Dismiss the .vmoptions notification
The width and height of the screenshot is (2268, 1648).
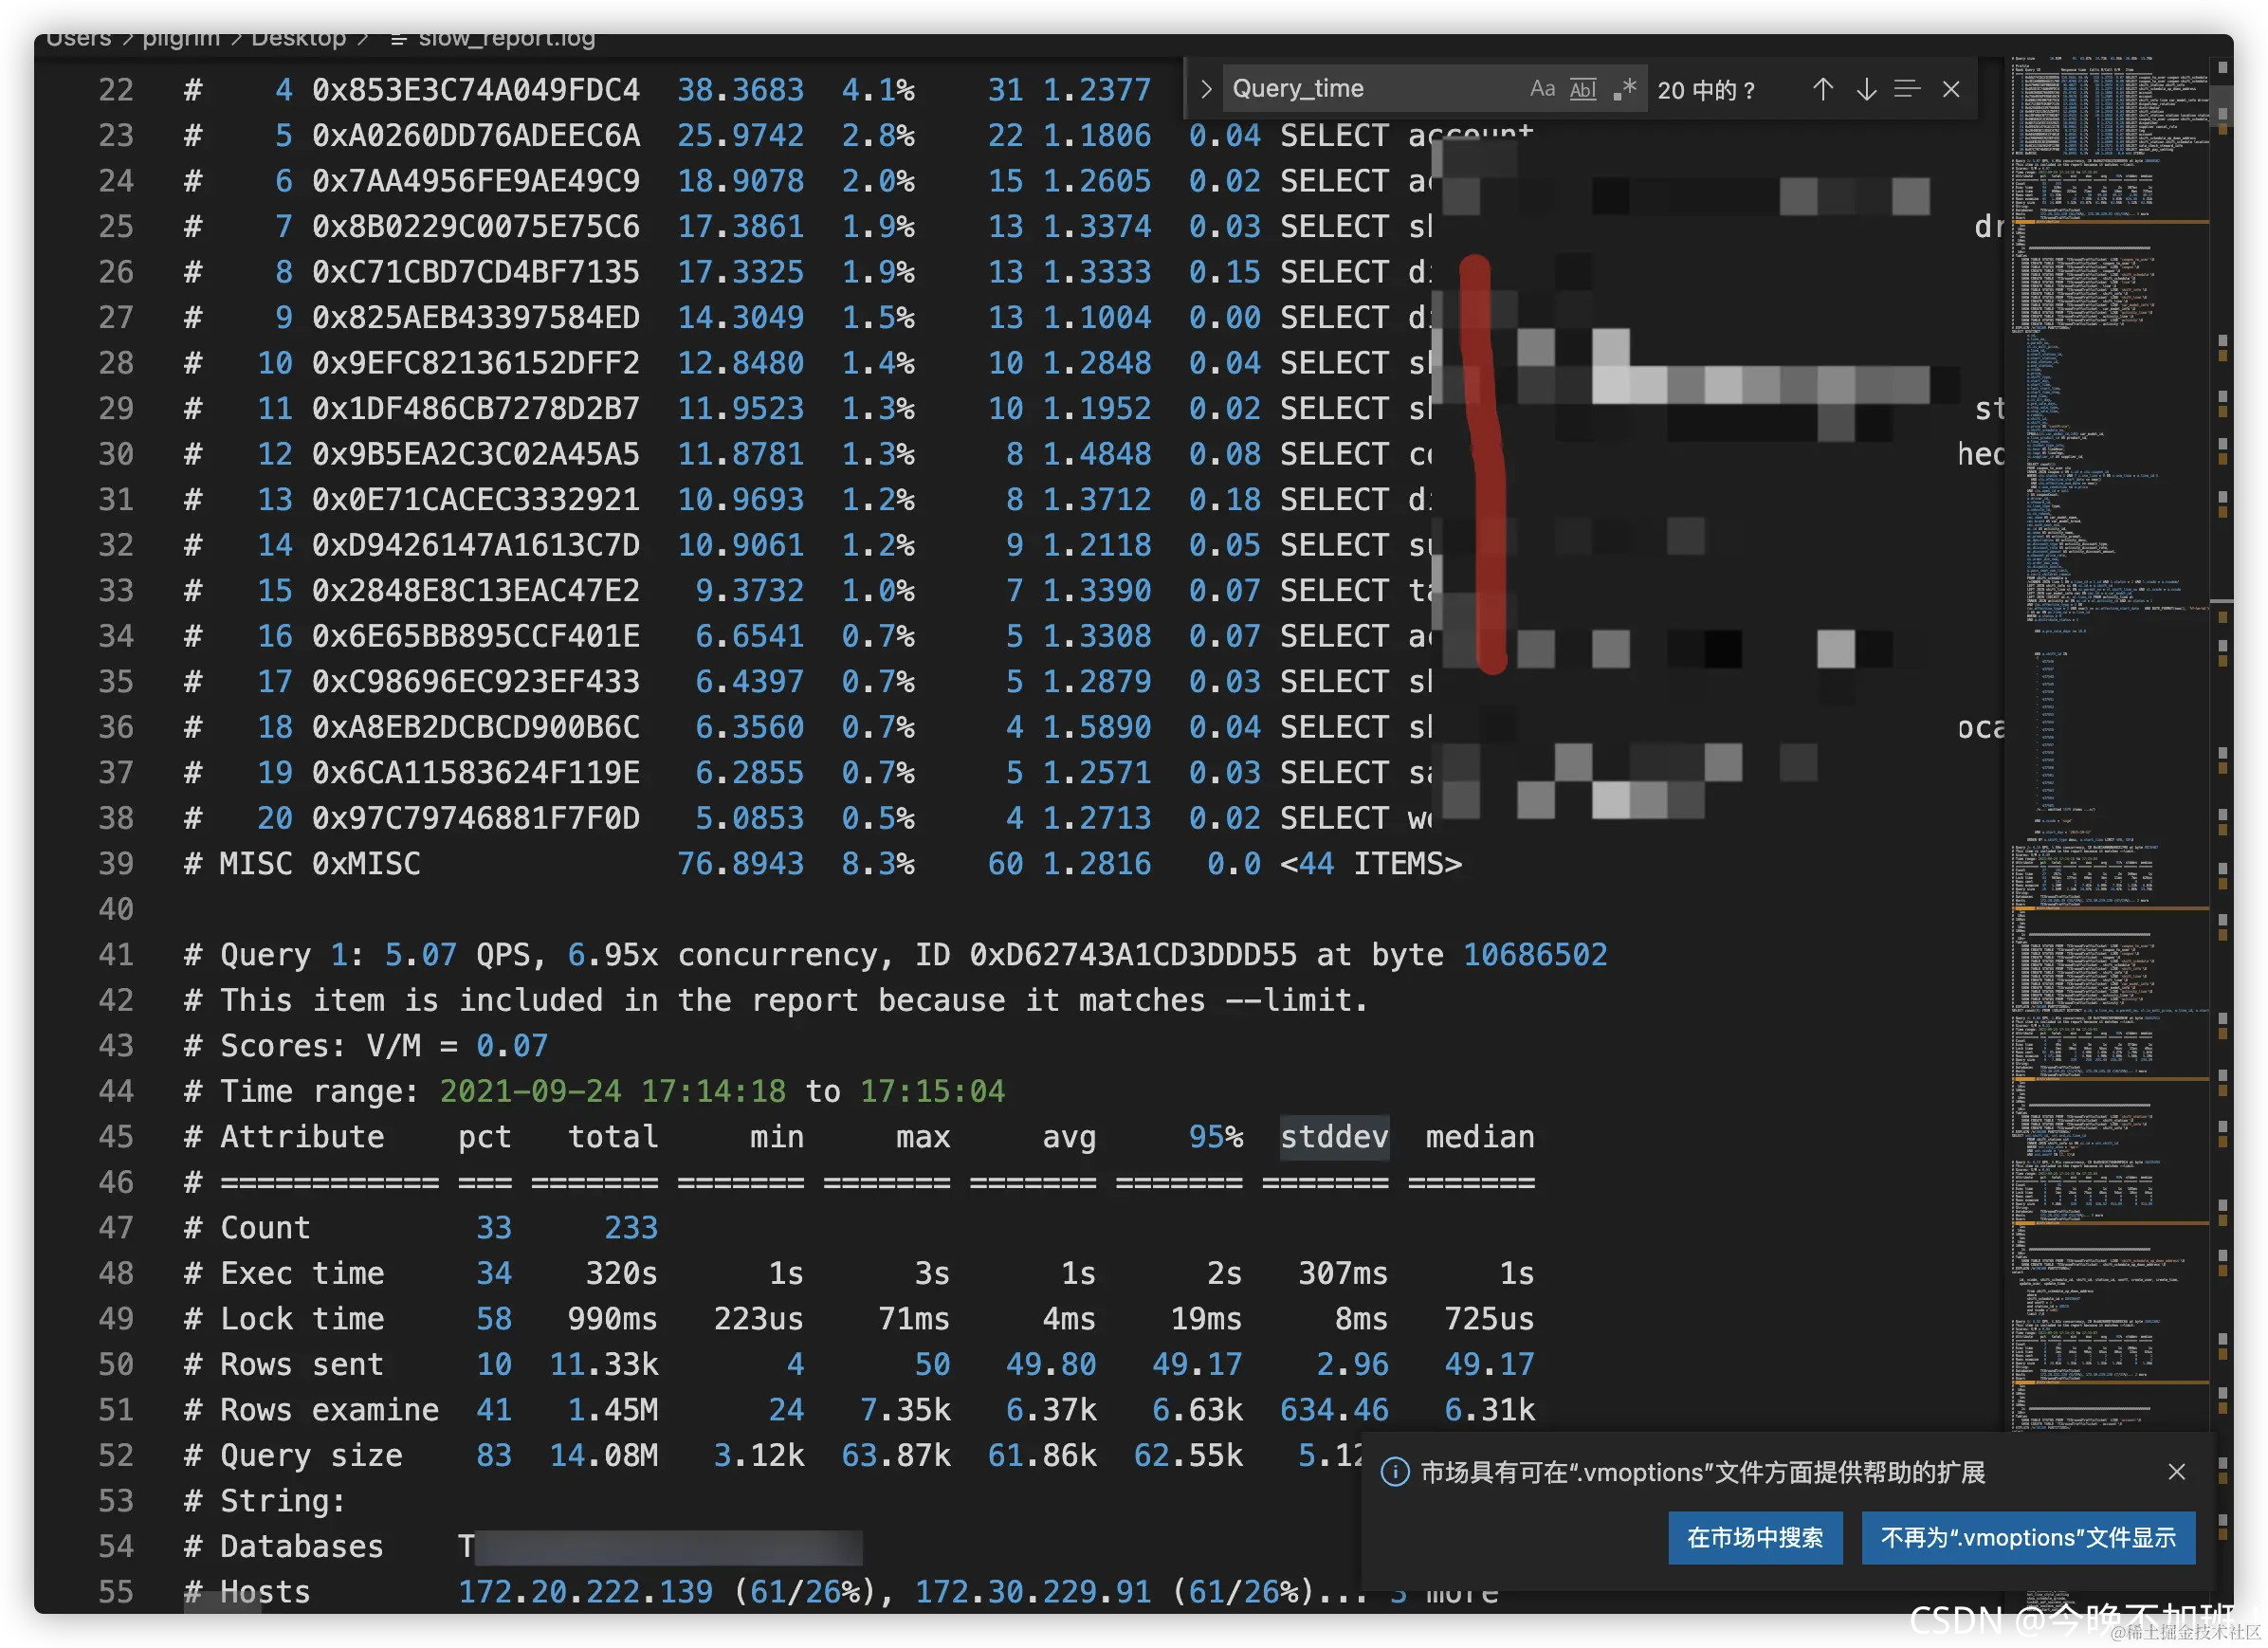(x=2176, y=1471)
